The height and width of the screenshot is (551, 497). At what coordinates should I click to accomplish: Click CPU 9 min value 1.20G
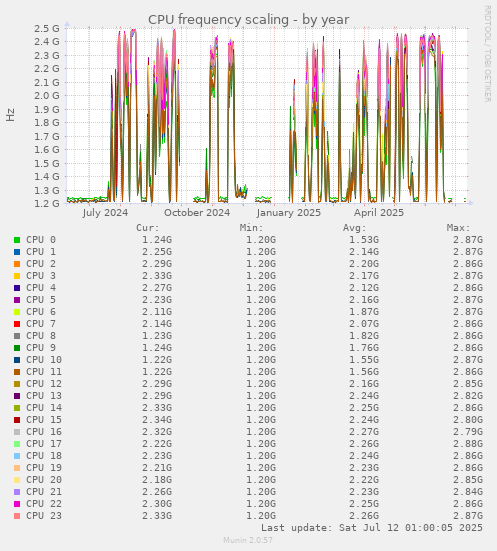[x=261, y=348]
